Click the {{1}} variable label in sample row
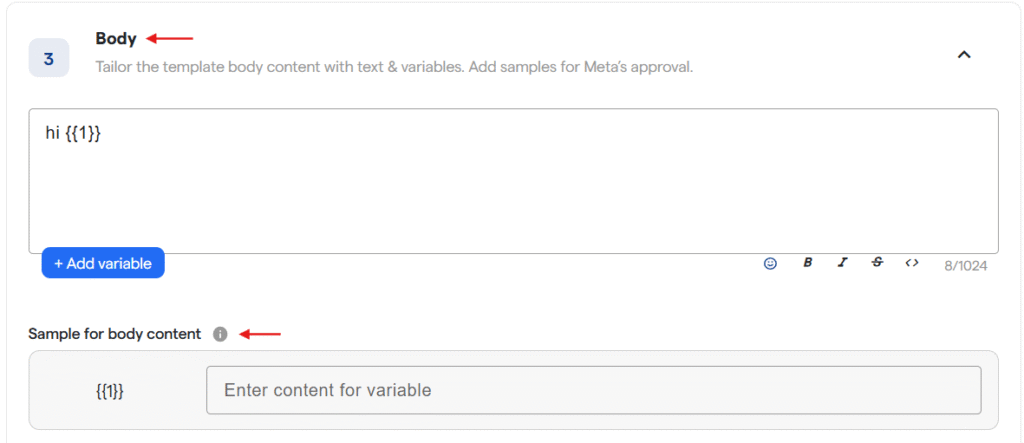This screenshot has height=443, width=1024. click(x=109, y=391)
